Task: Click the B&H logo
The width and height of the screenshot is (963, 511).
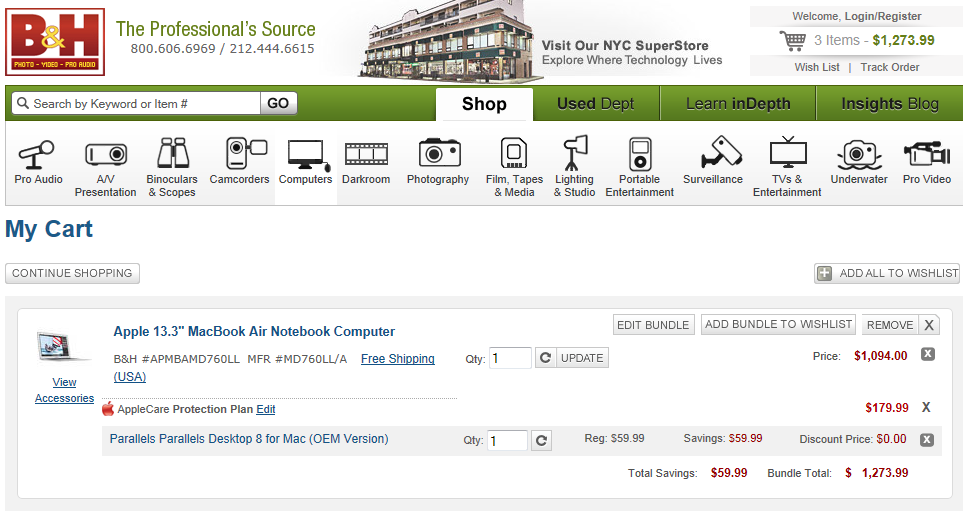Action: coord(55,42)
